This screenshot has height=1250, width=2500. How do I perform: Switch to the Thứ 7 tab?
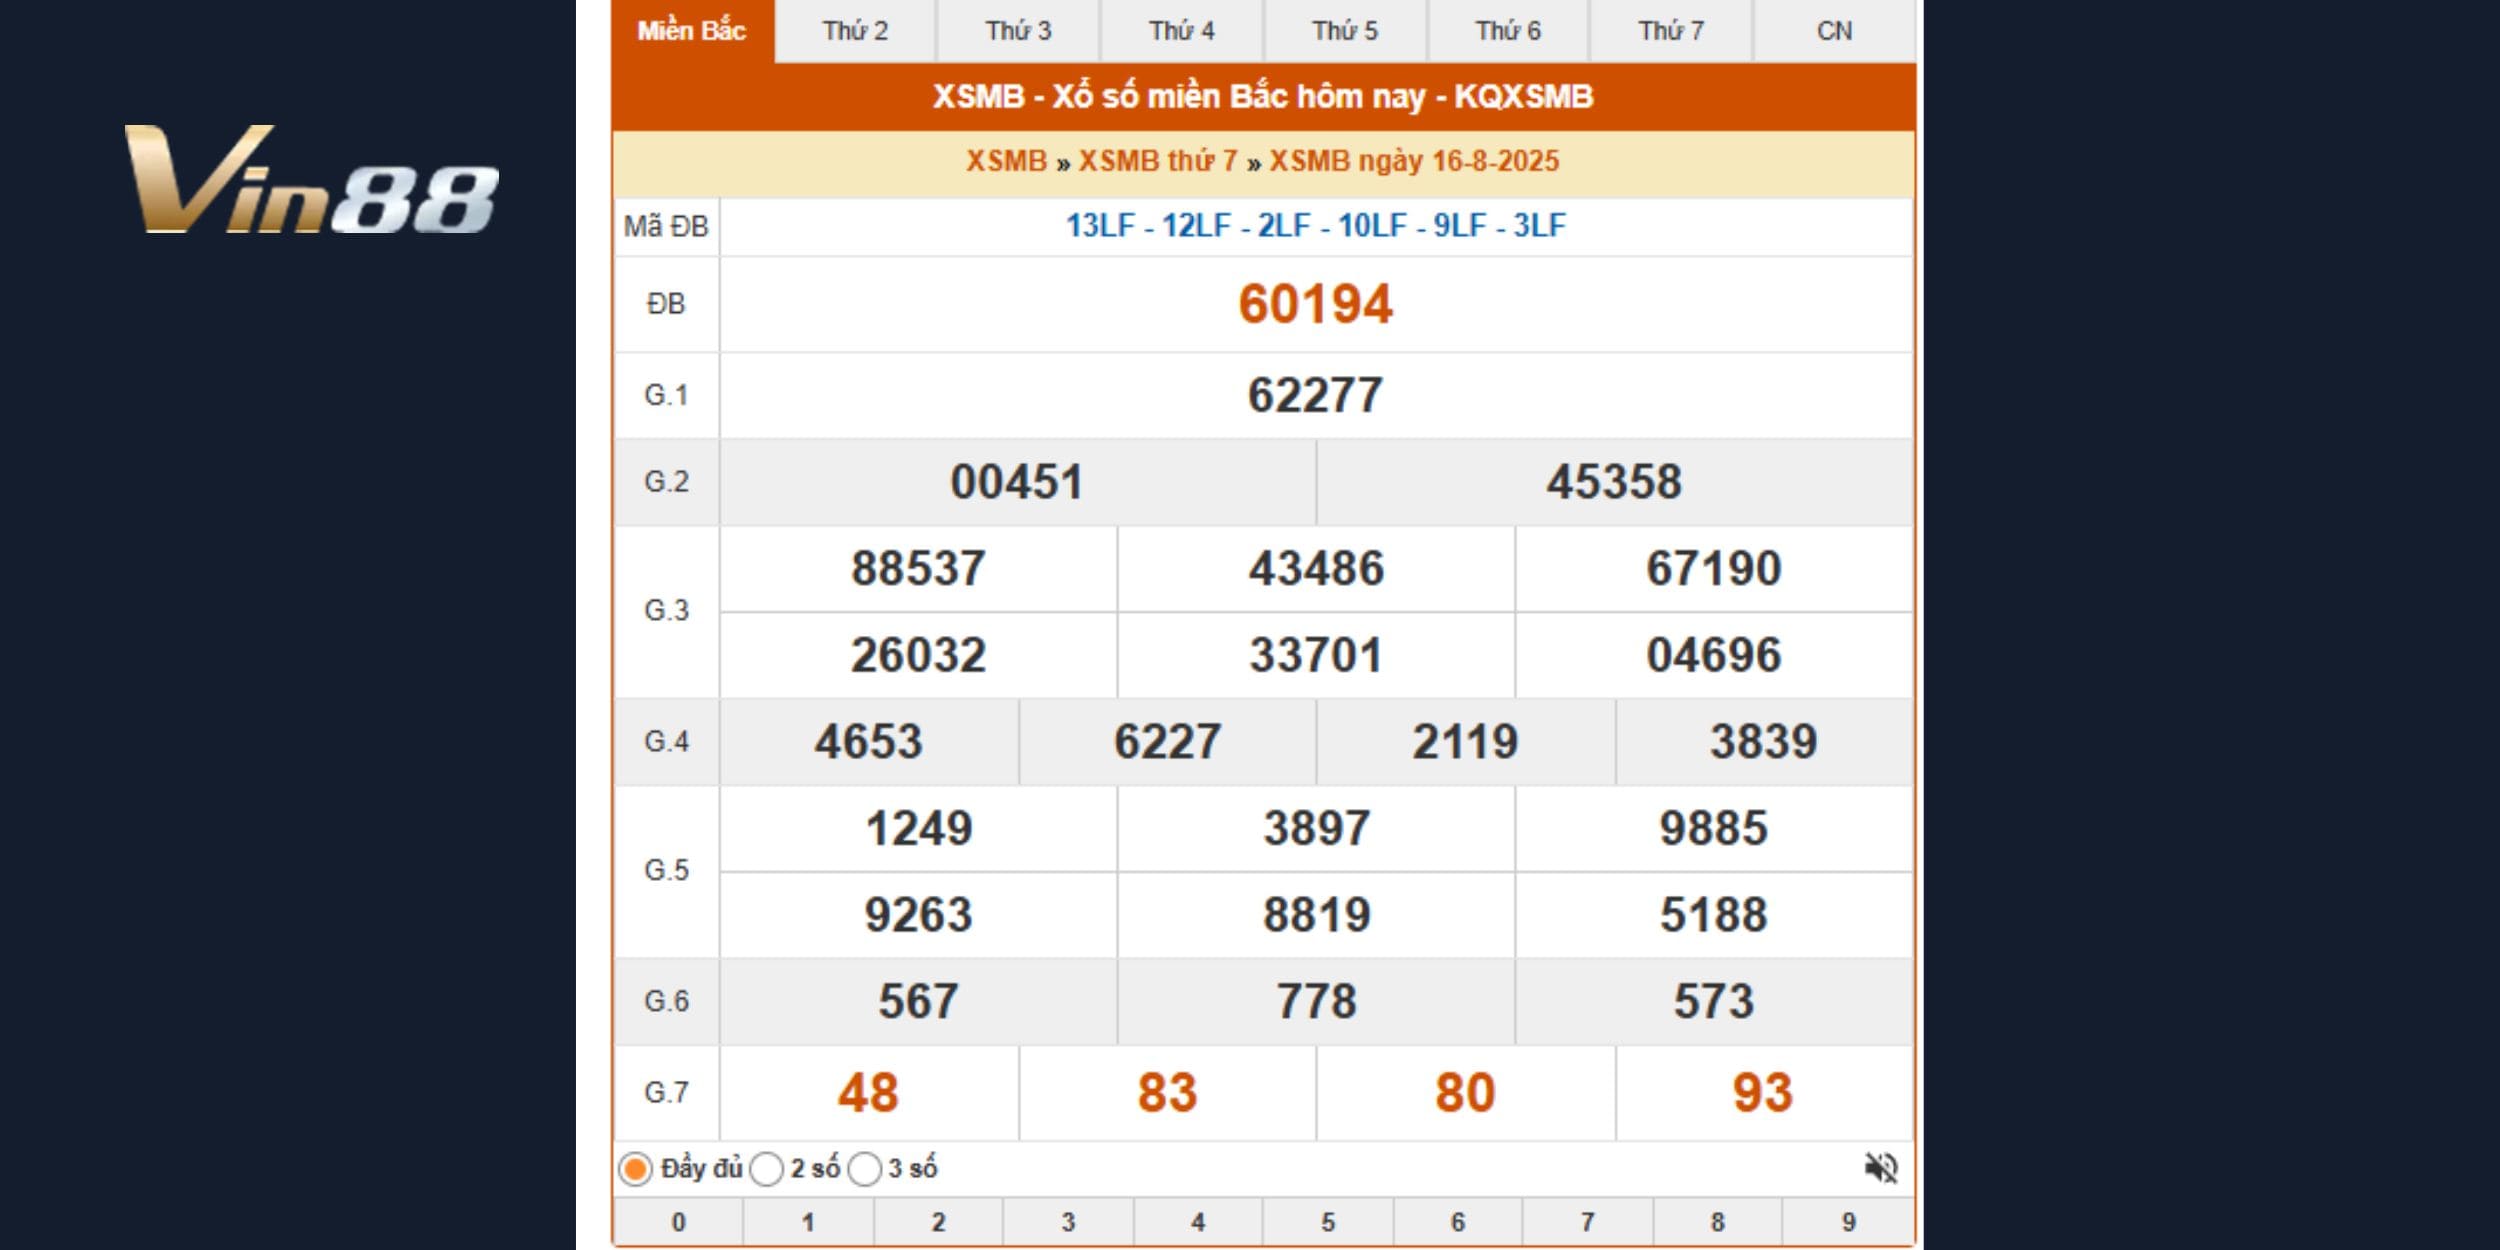[x=1671, y=31]
